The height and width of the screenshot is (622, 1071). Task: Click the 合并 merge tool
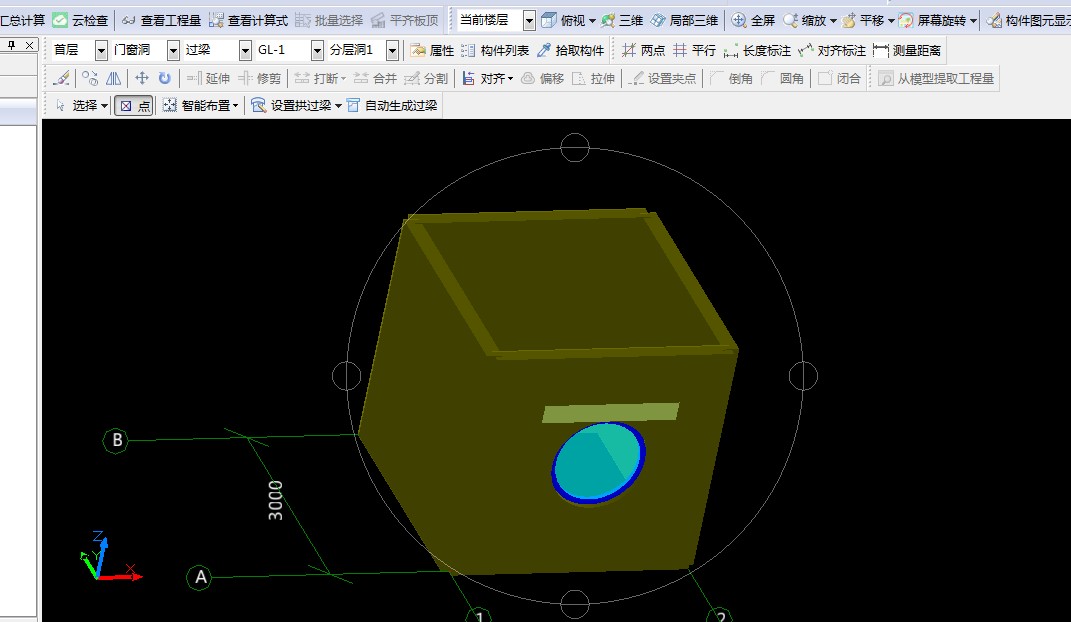375,79
